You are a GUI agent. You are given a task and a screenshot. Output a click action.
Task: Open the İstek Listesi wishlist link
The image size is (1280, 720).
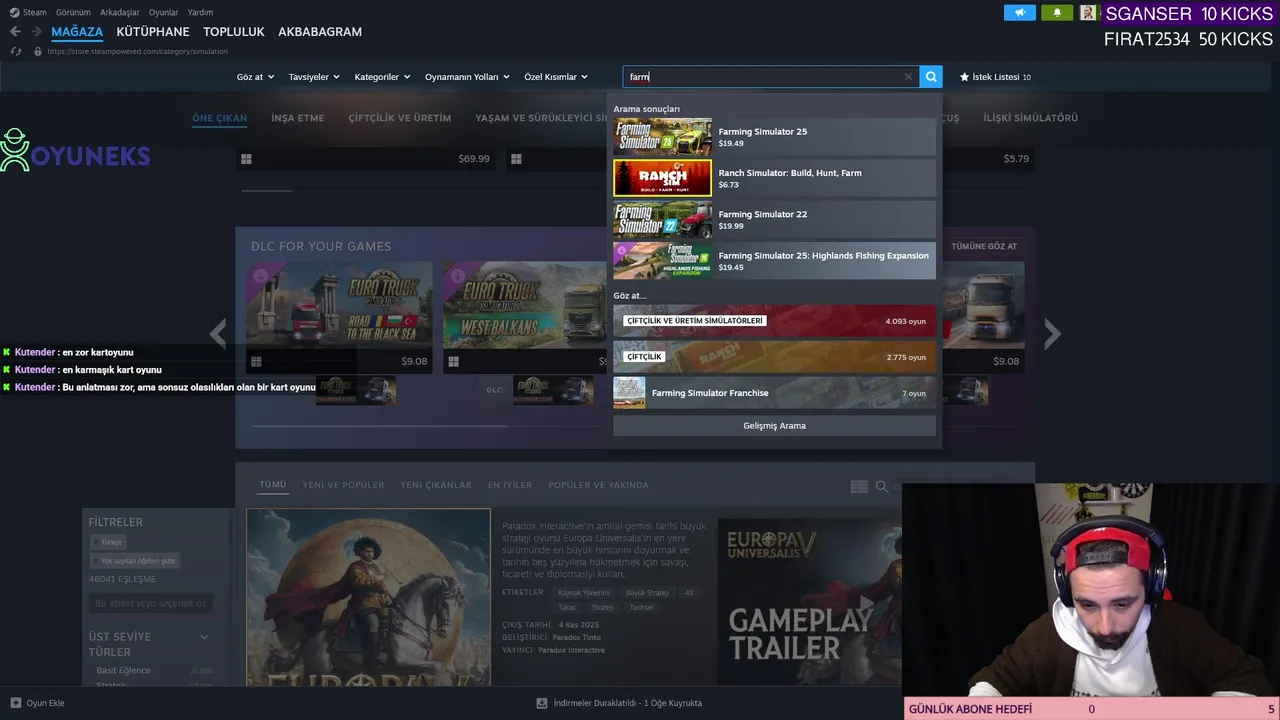click(x=995, y=77)
